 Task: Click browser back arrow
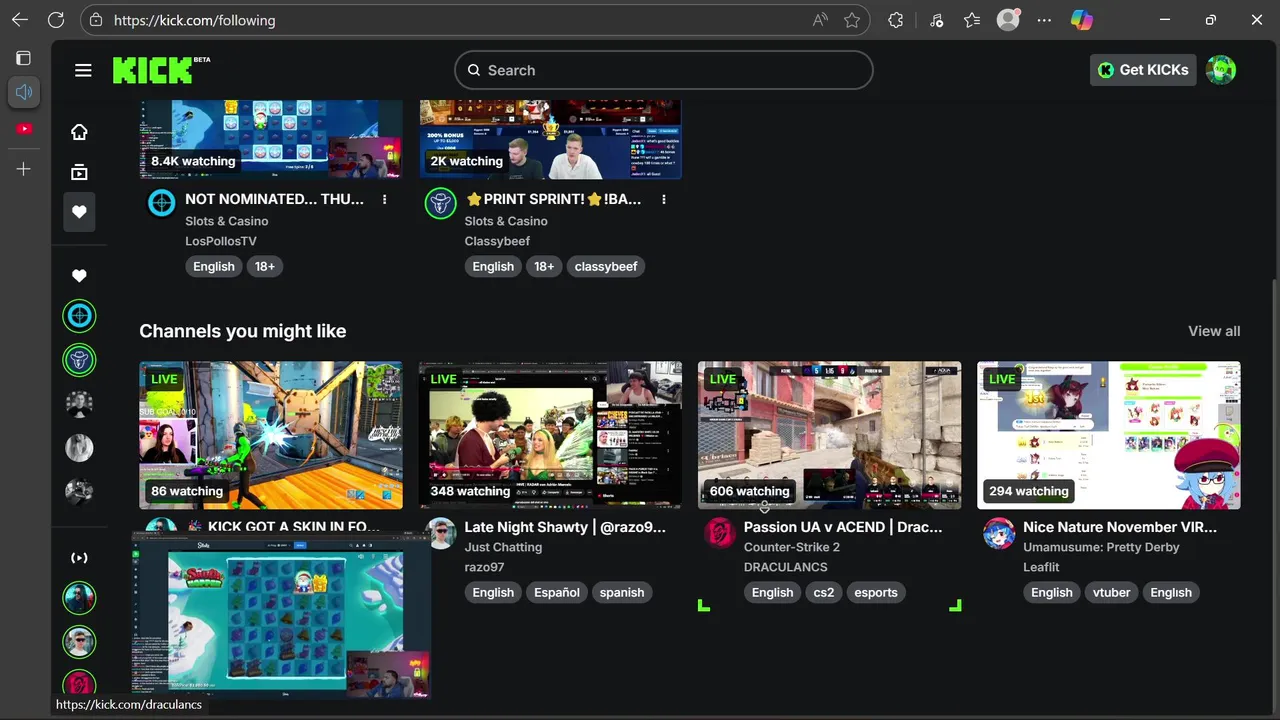20,20
